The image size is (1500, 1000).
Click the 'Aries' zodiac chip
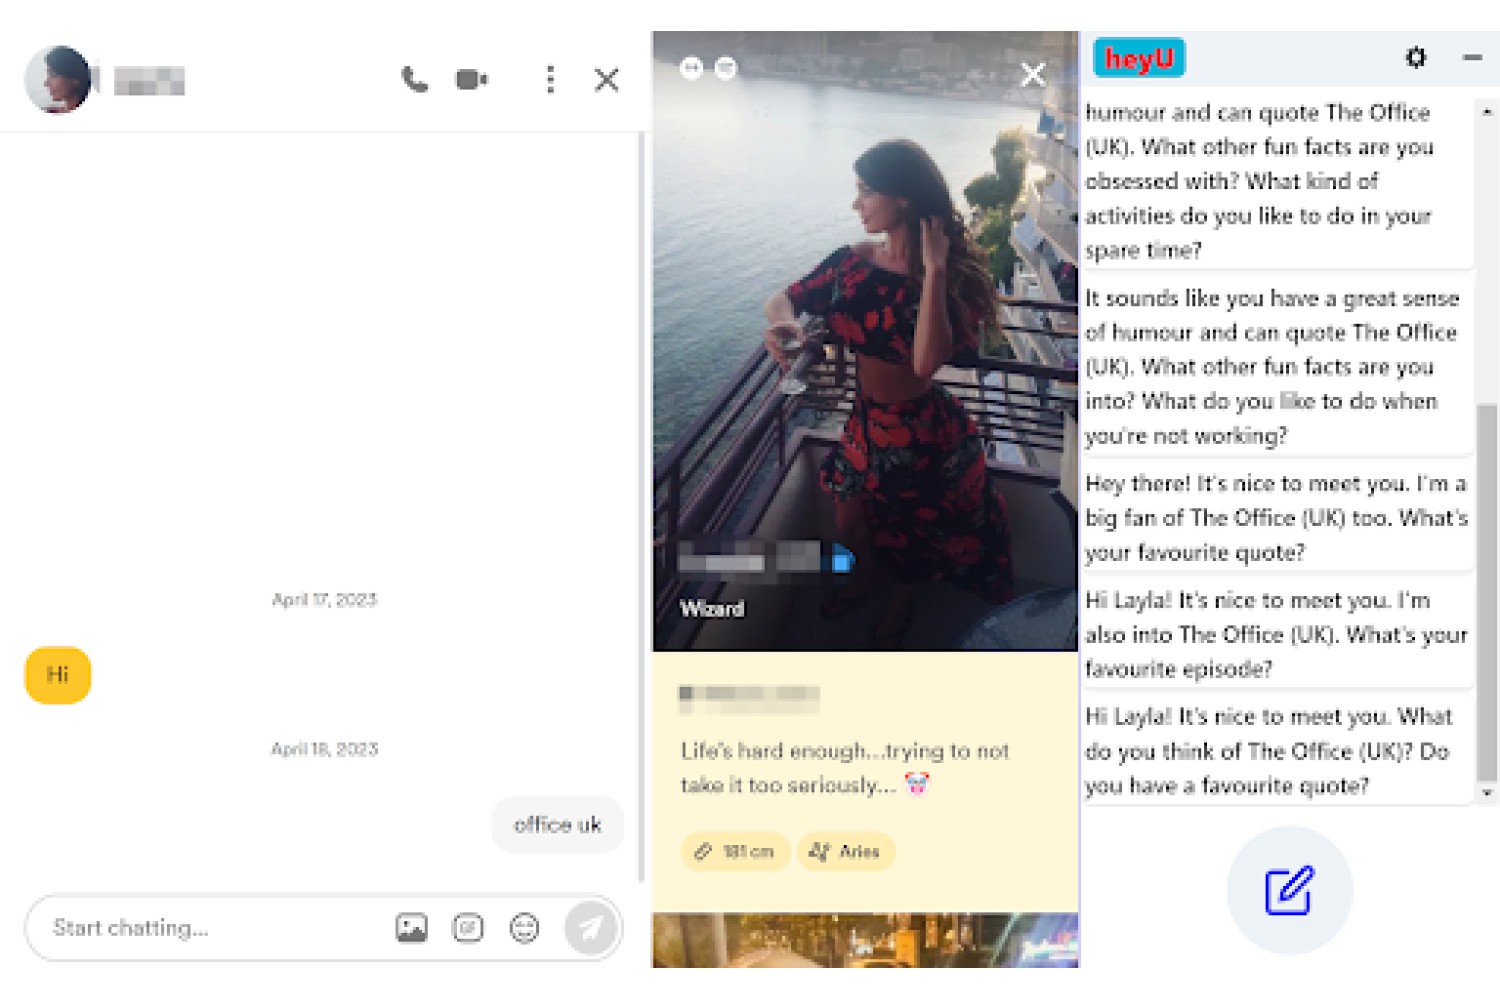pyautogui.click(x=846, y=852)
